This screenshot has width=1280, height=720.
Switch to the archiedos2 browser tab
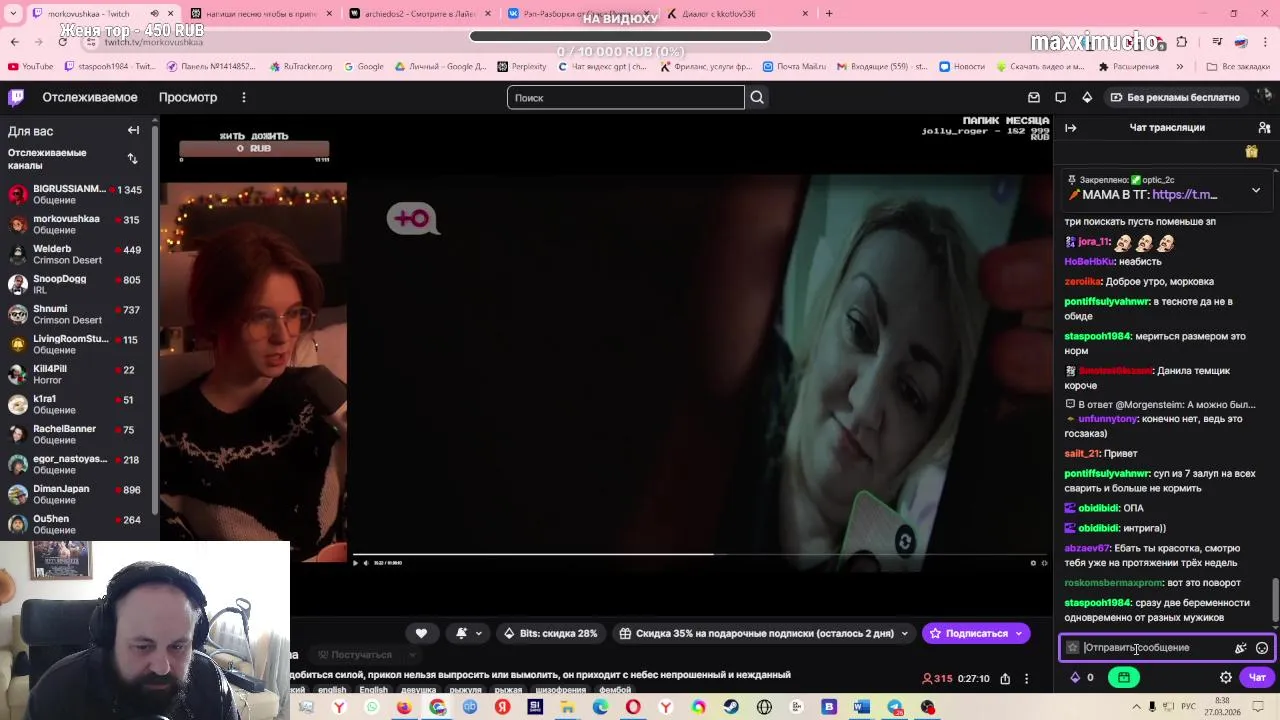click(420, 14)
